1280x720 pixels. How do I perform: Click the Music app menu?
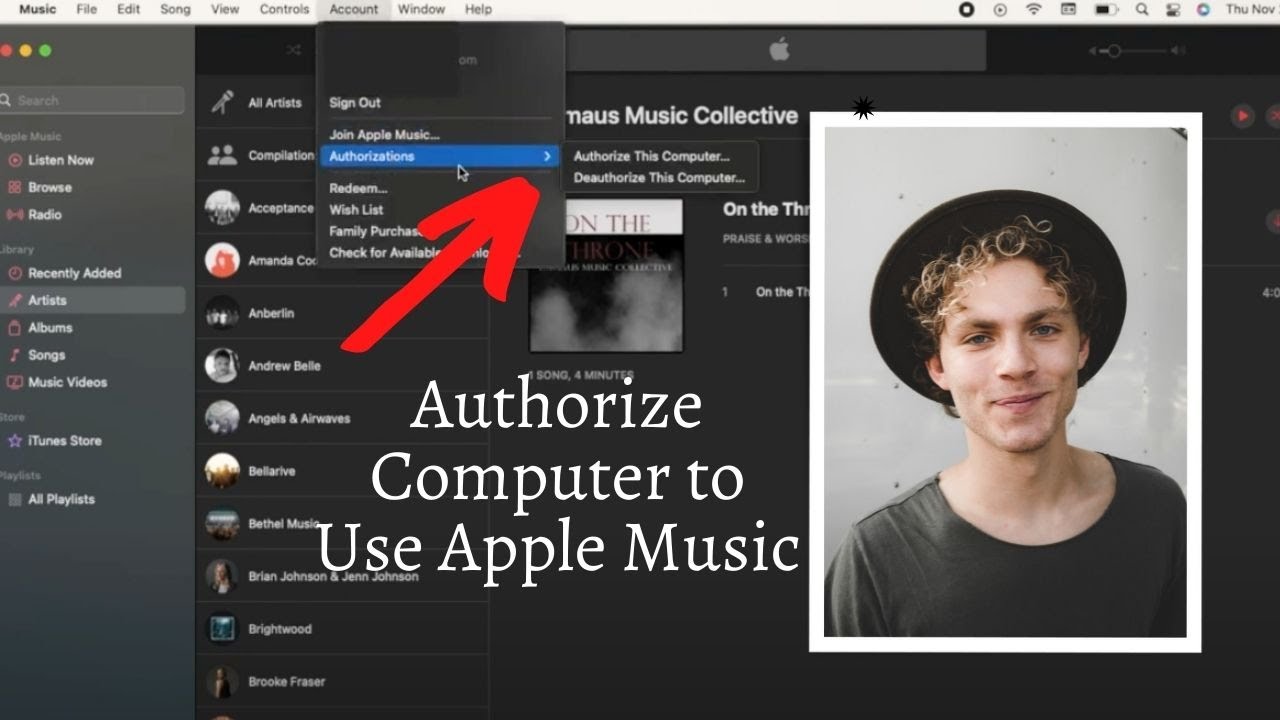[38, 9]
